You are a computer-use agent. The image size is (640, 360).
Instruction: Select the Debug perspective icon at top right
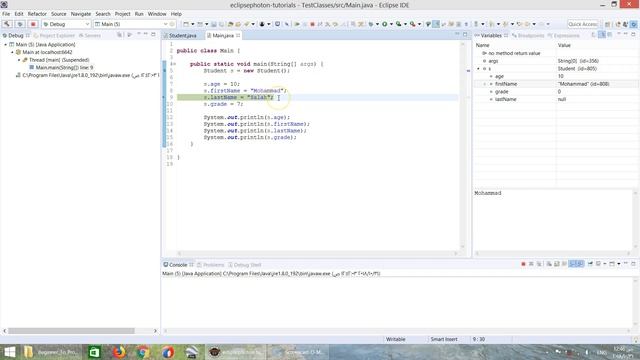pyautogui.click(x=633, y=24)
